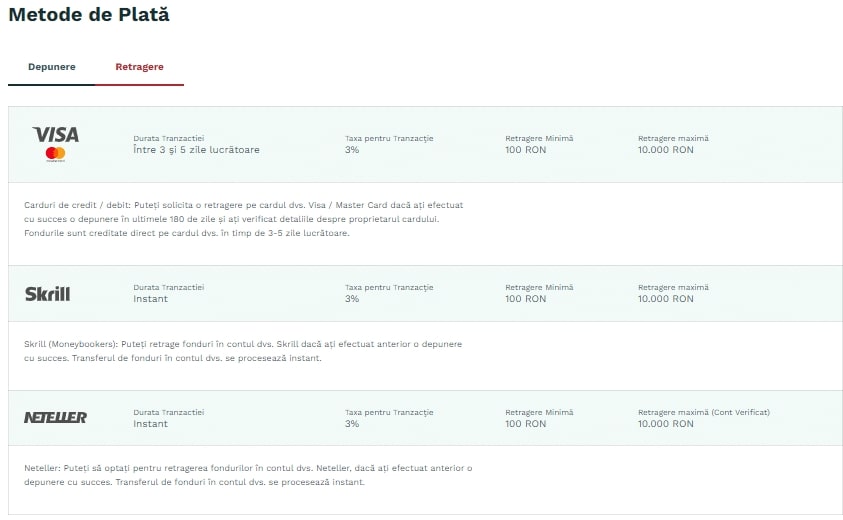Click the Metode de Plată heading

89,15
